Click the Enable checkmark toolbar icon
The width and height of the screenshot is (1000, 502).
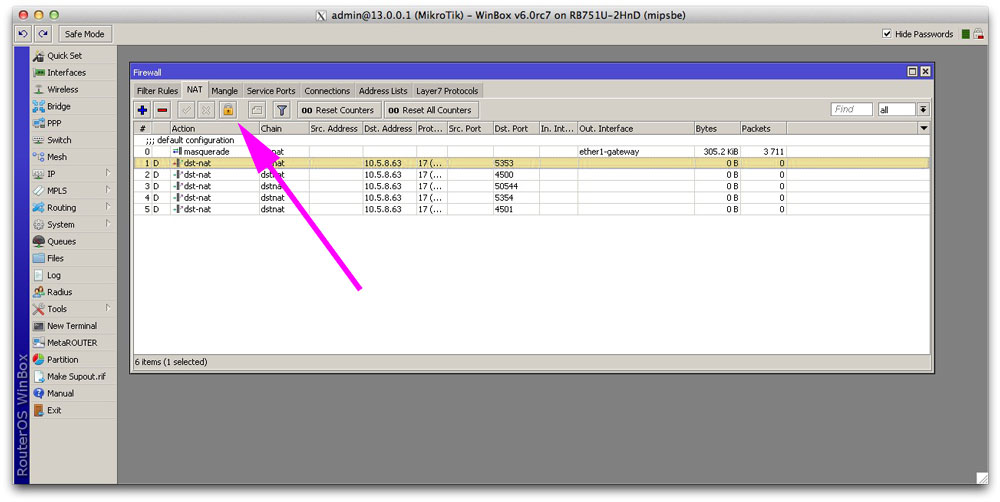186,110
